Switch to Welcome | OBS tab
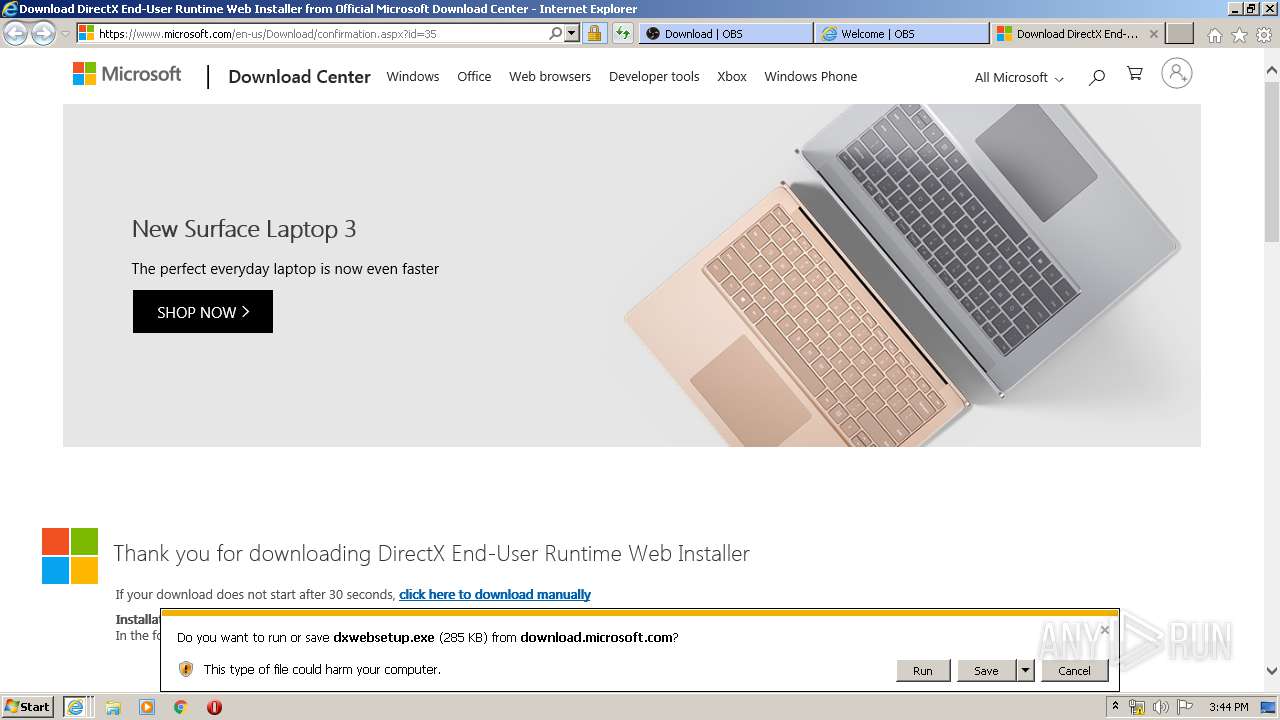Screen dimensions: 1280x720 tap(901, 33)
